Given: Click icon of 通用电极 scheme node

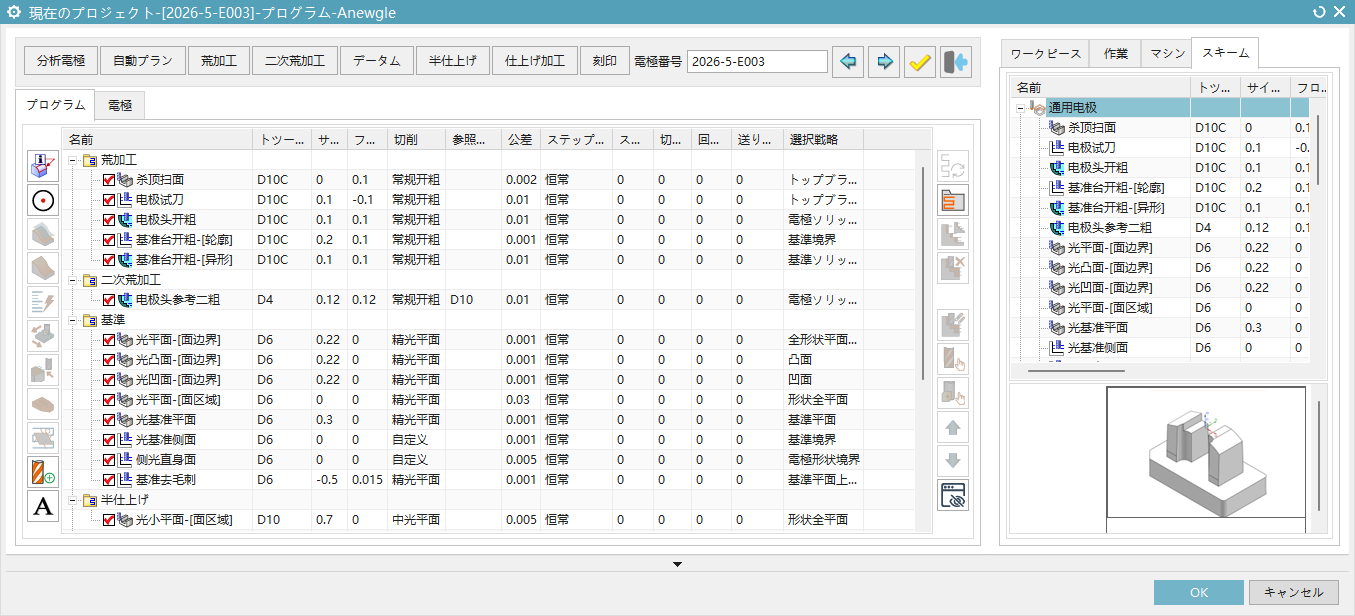Looking at the screenshot, I should pyautogui.click(x=1039, y=107).
